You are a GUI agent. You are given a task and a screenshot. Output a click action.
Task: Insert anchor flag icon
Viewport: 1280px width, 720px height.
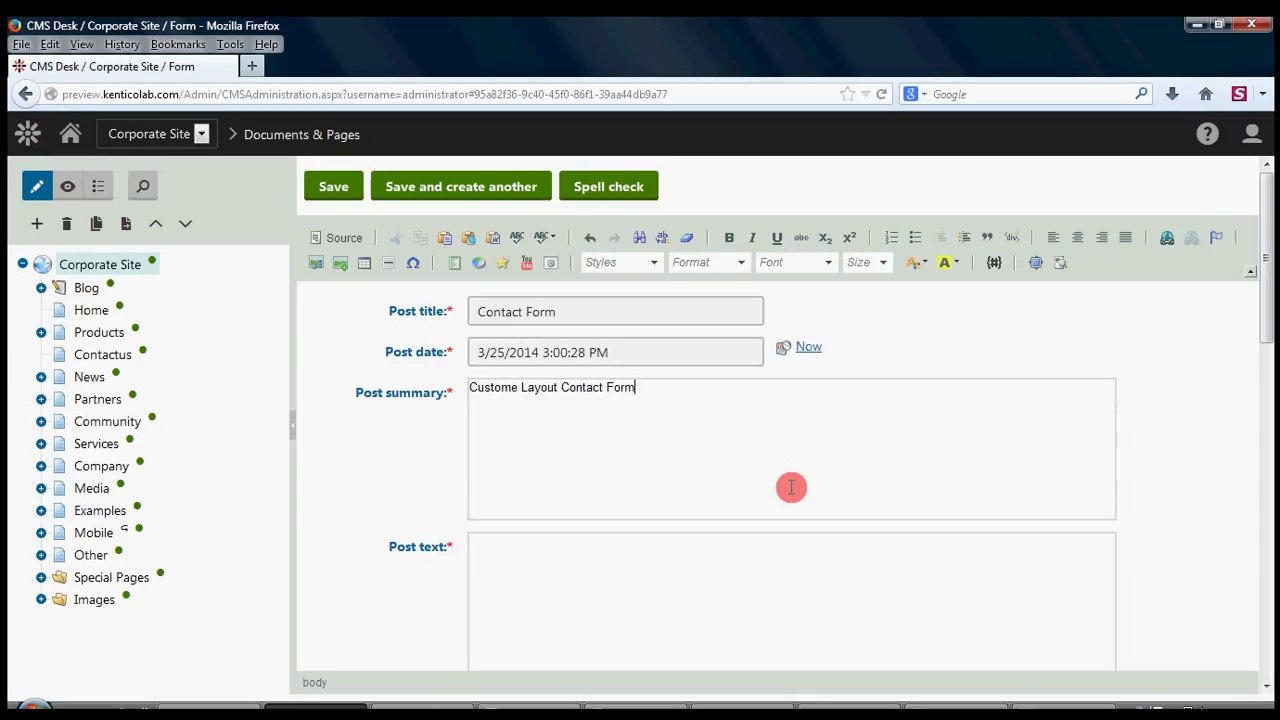click(x=1216, y=238)
